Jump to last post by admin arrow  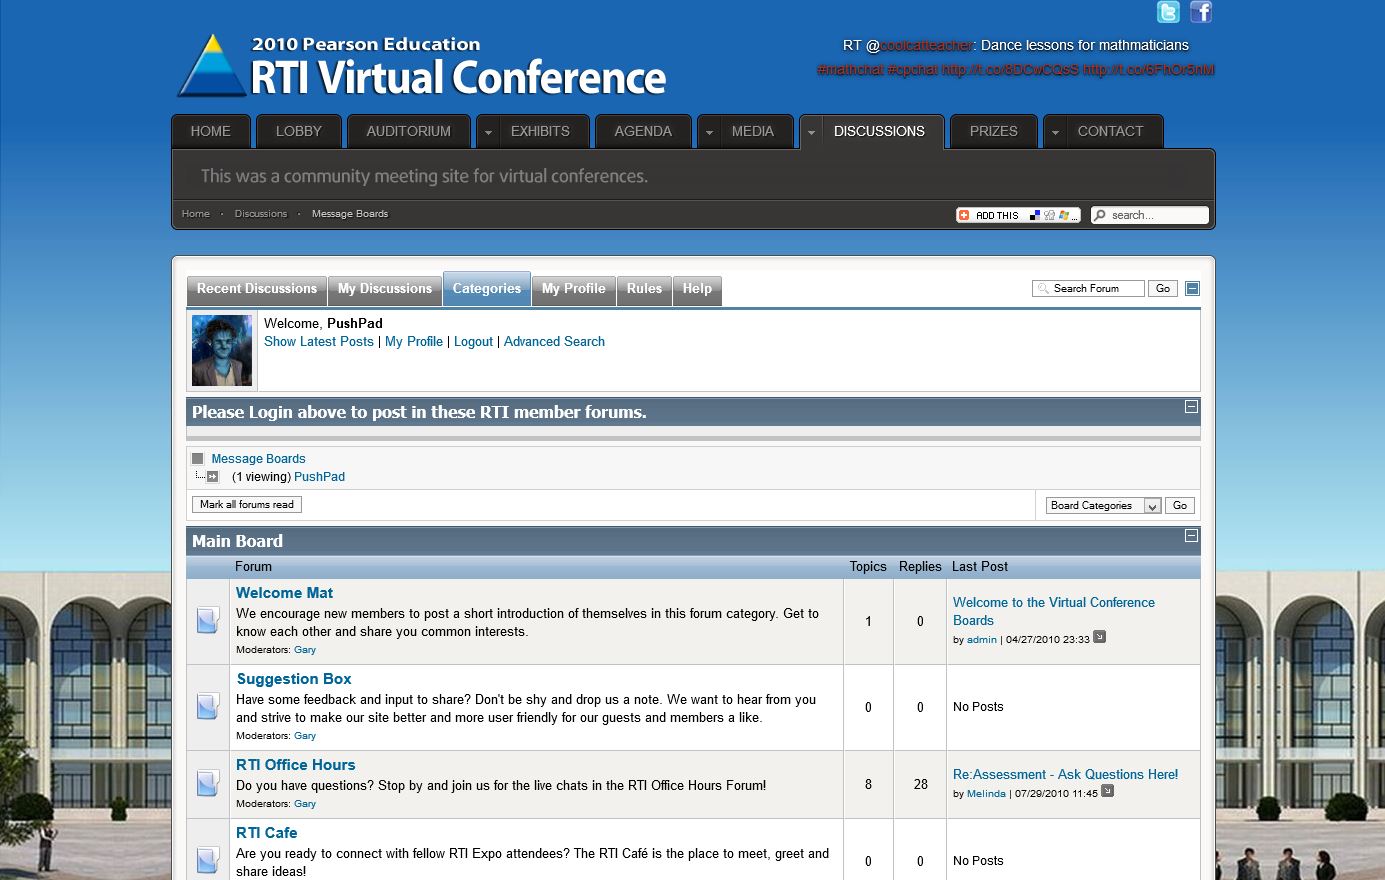(x=1100, y=637)
